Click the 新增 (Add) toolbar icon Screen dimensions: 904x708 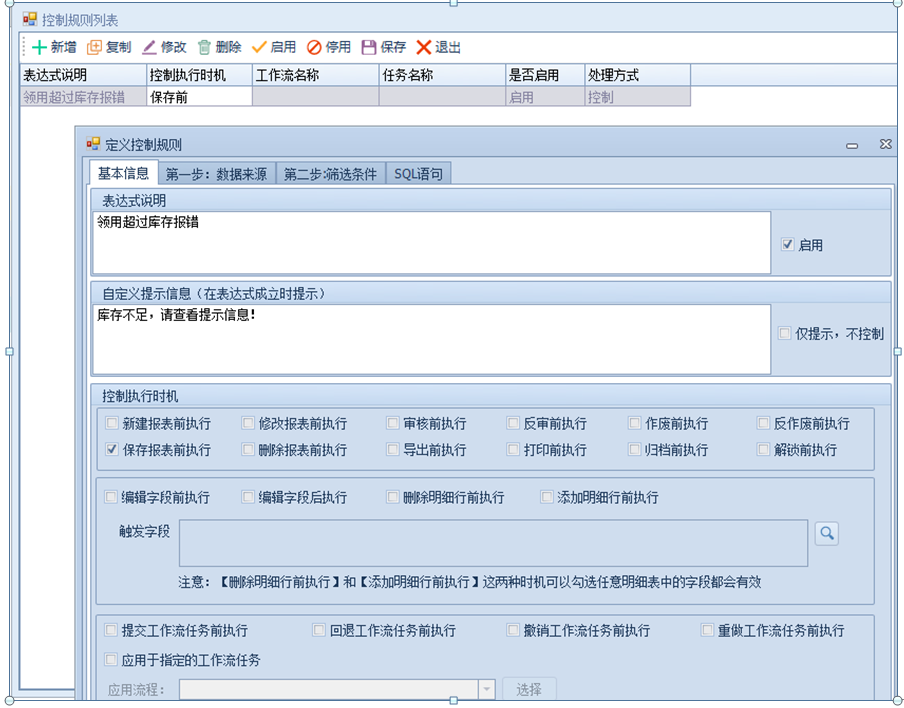[x=40, y=47]
